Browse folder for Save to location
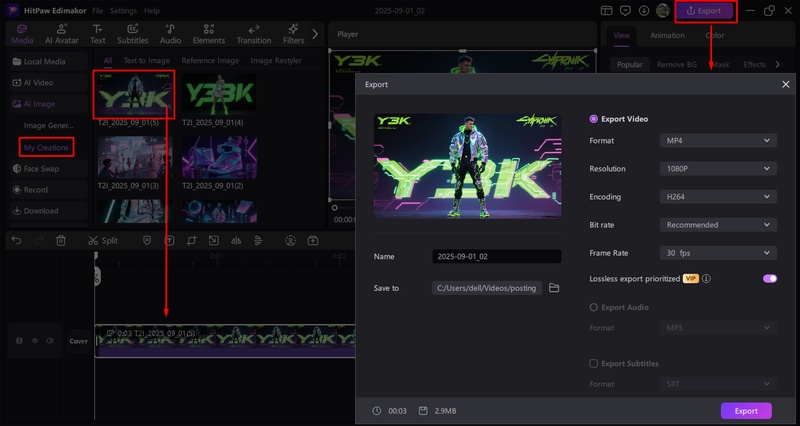The width and height of the screenshot is (800, 426). (x=554, y=288)
